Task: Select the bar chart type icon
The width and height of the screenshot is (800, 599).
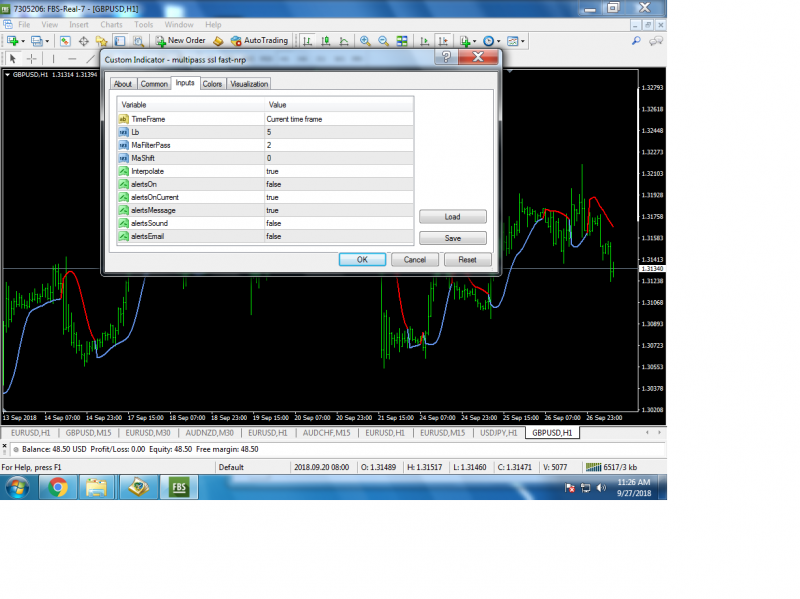Action: [x=307, y=41]
